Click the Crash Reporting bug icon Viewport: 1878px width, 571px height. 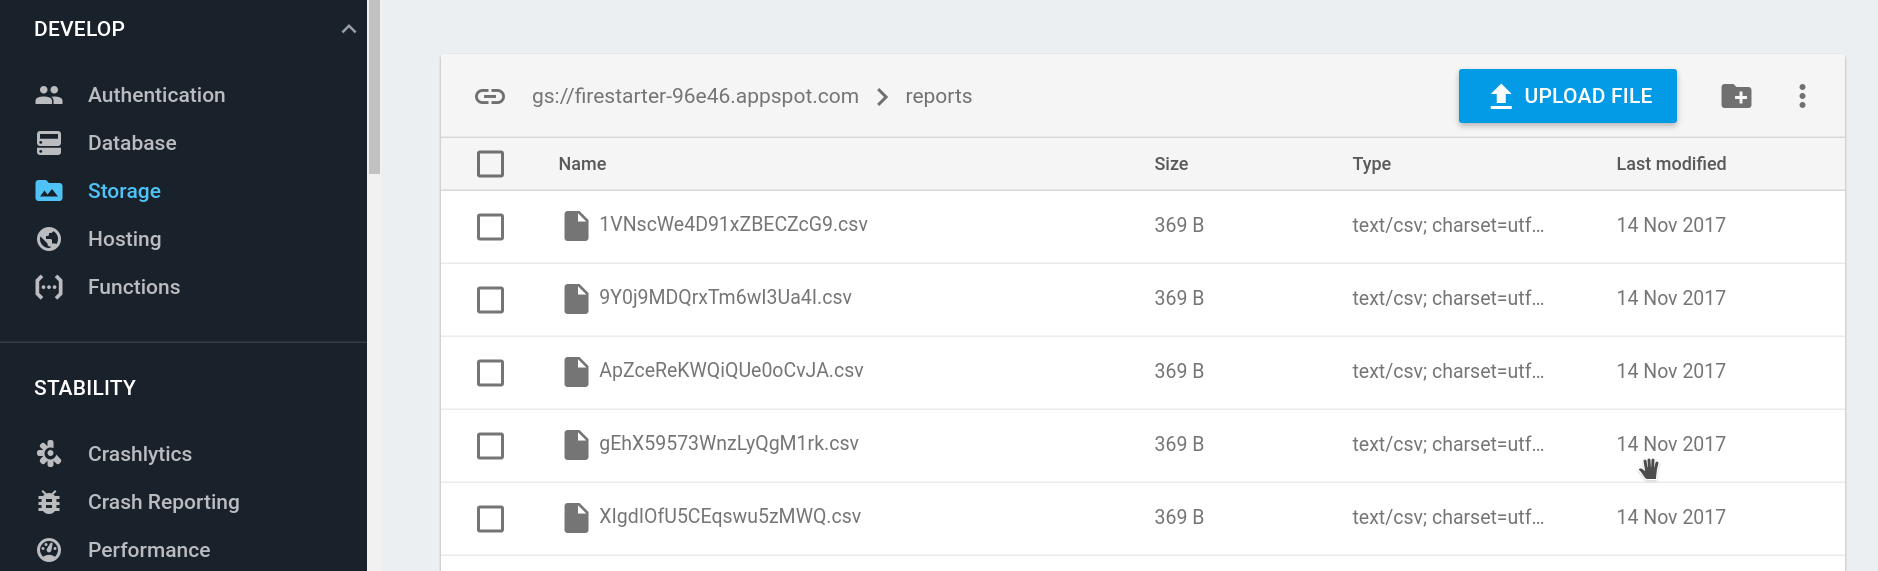(48, 502)
